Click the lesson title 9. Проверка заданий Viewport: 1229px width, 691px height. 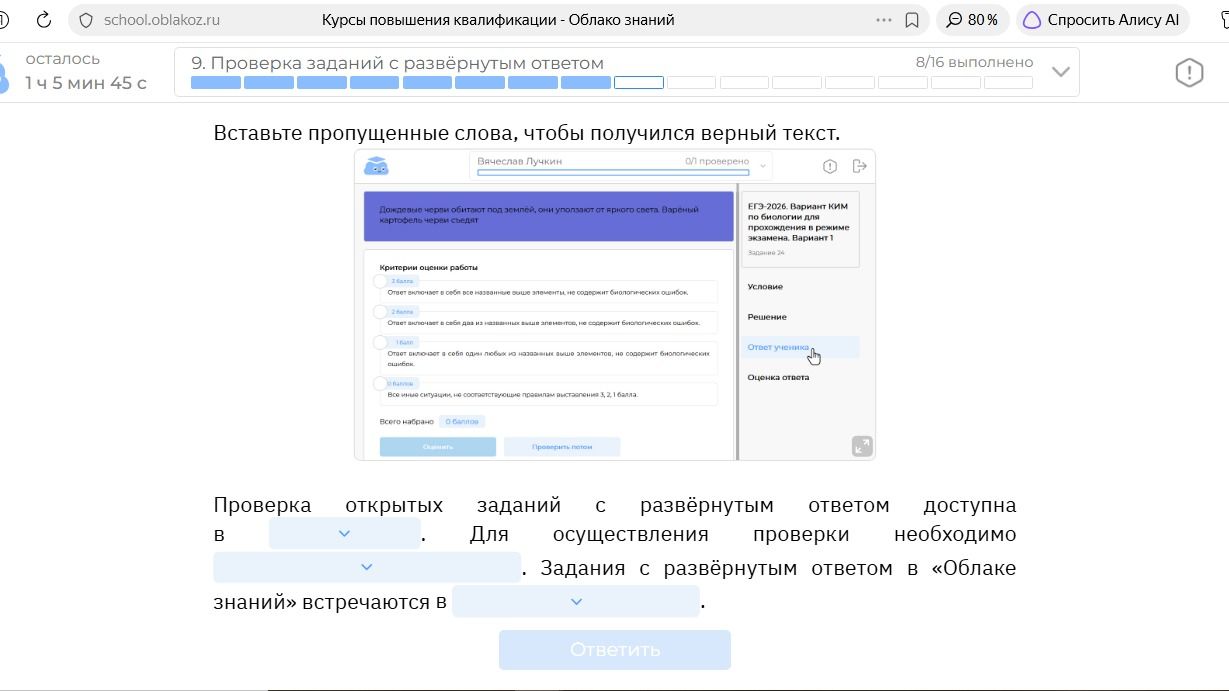[x=397, y=63]
